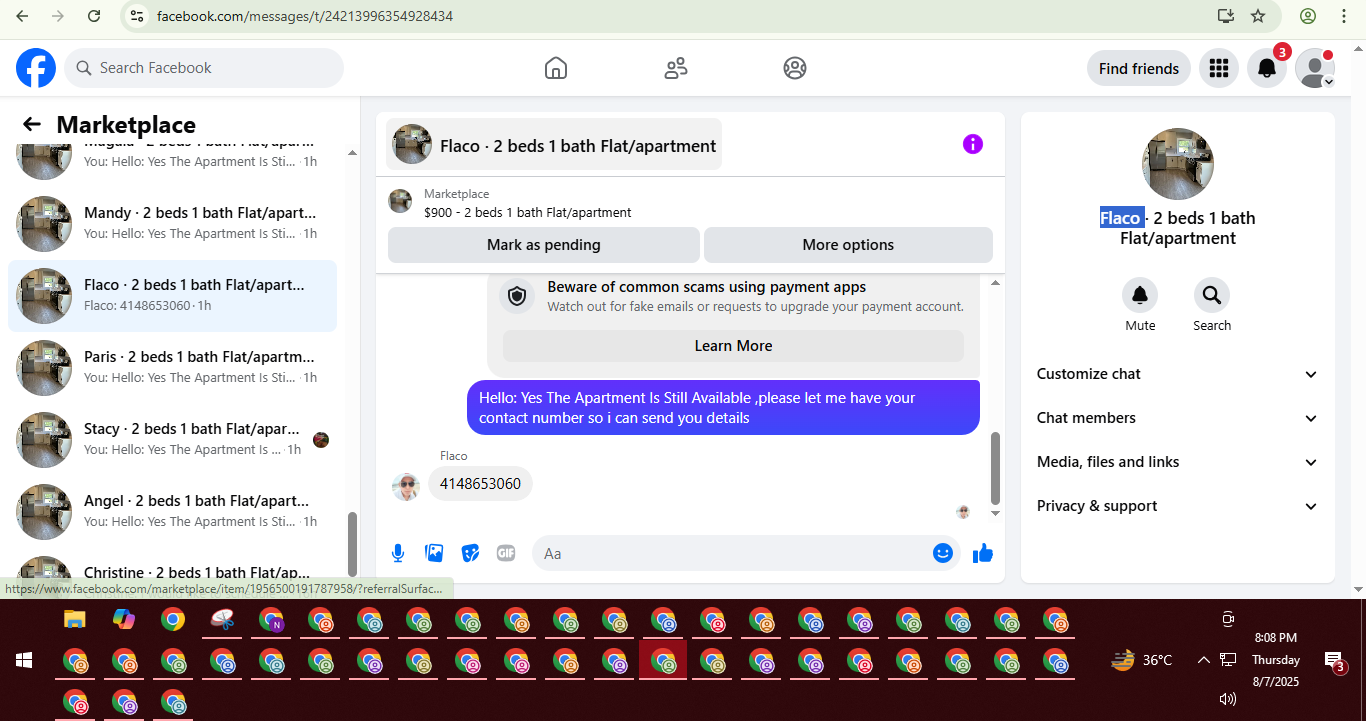Open Christine's conversation in the list
The image size is (1366, 721).
click(x=172, y=572)
